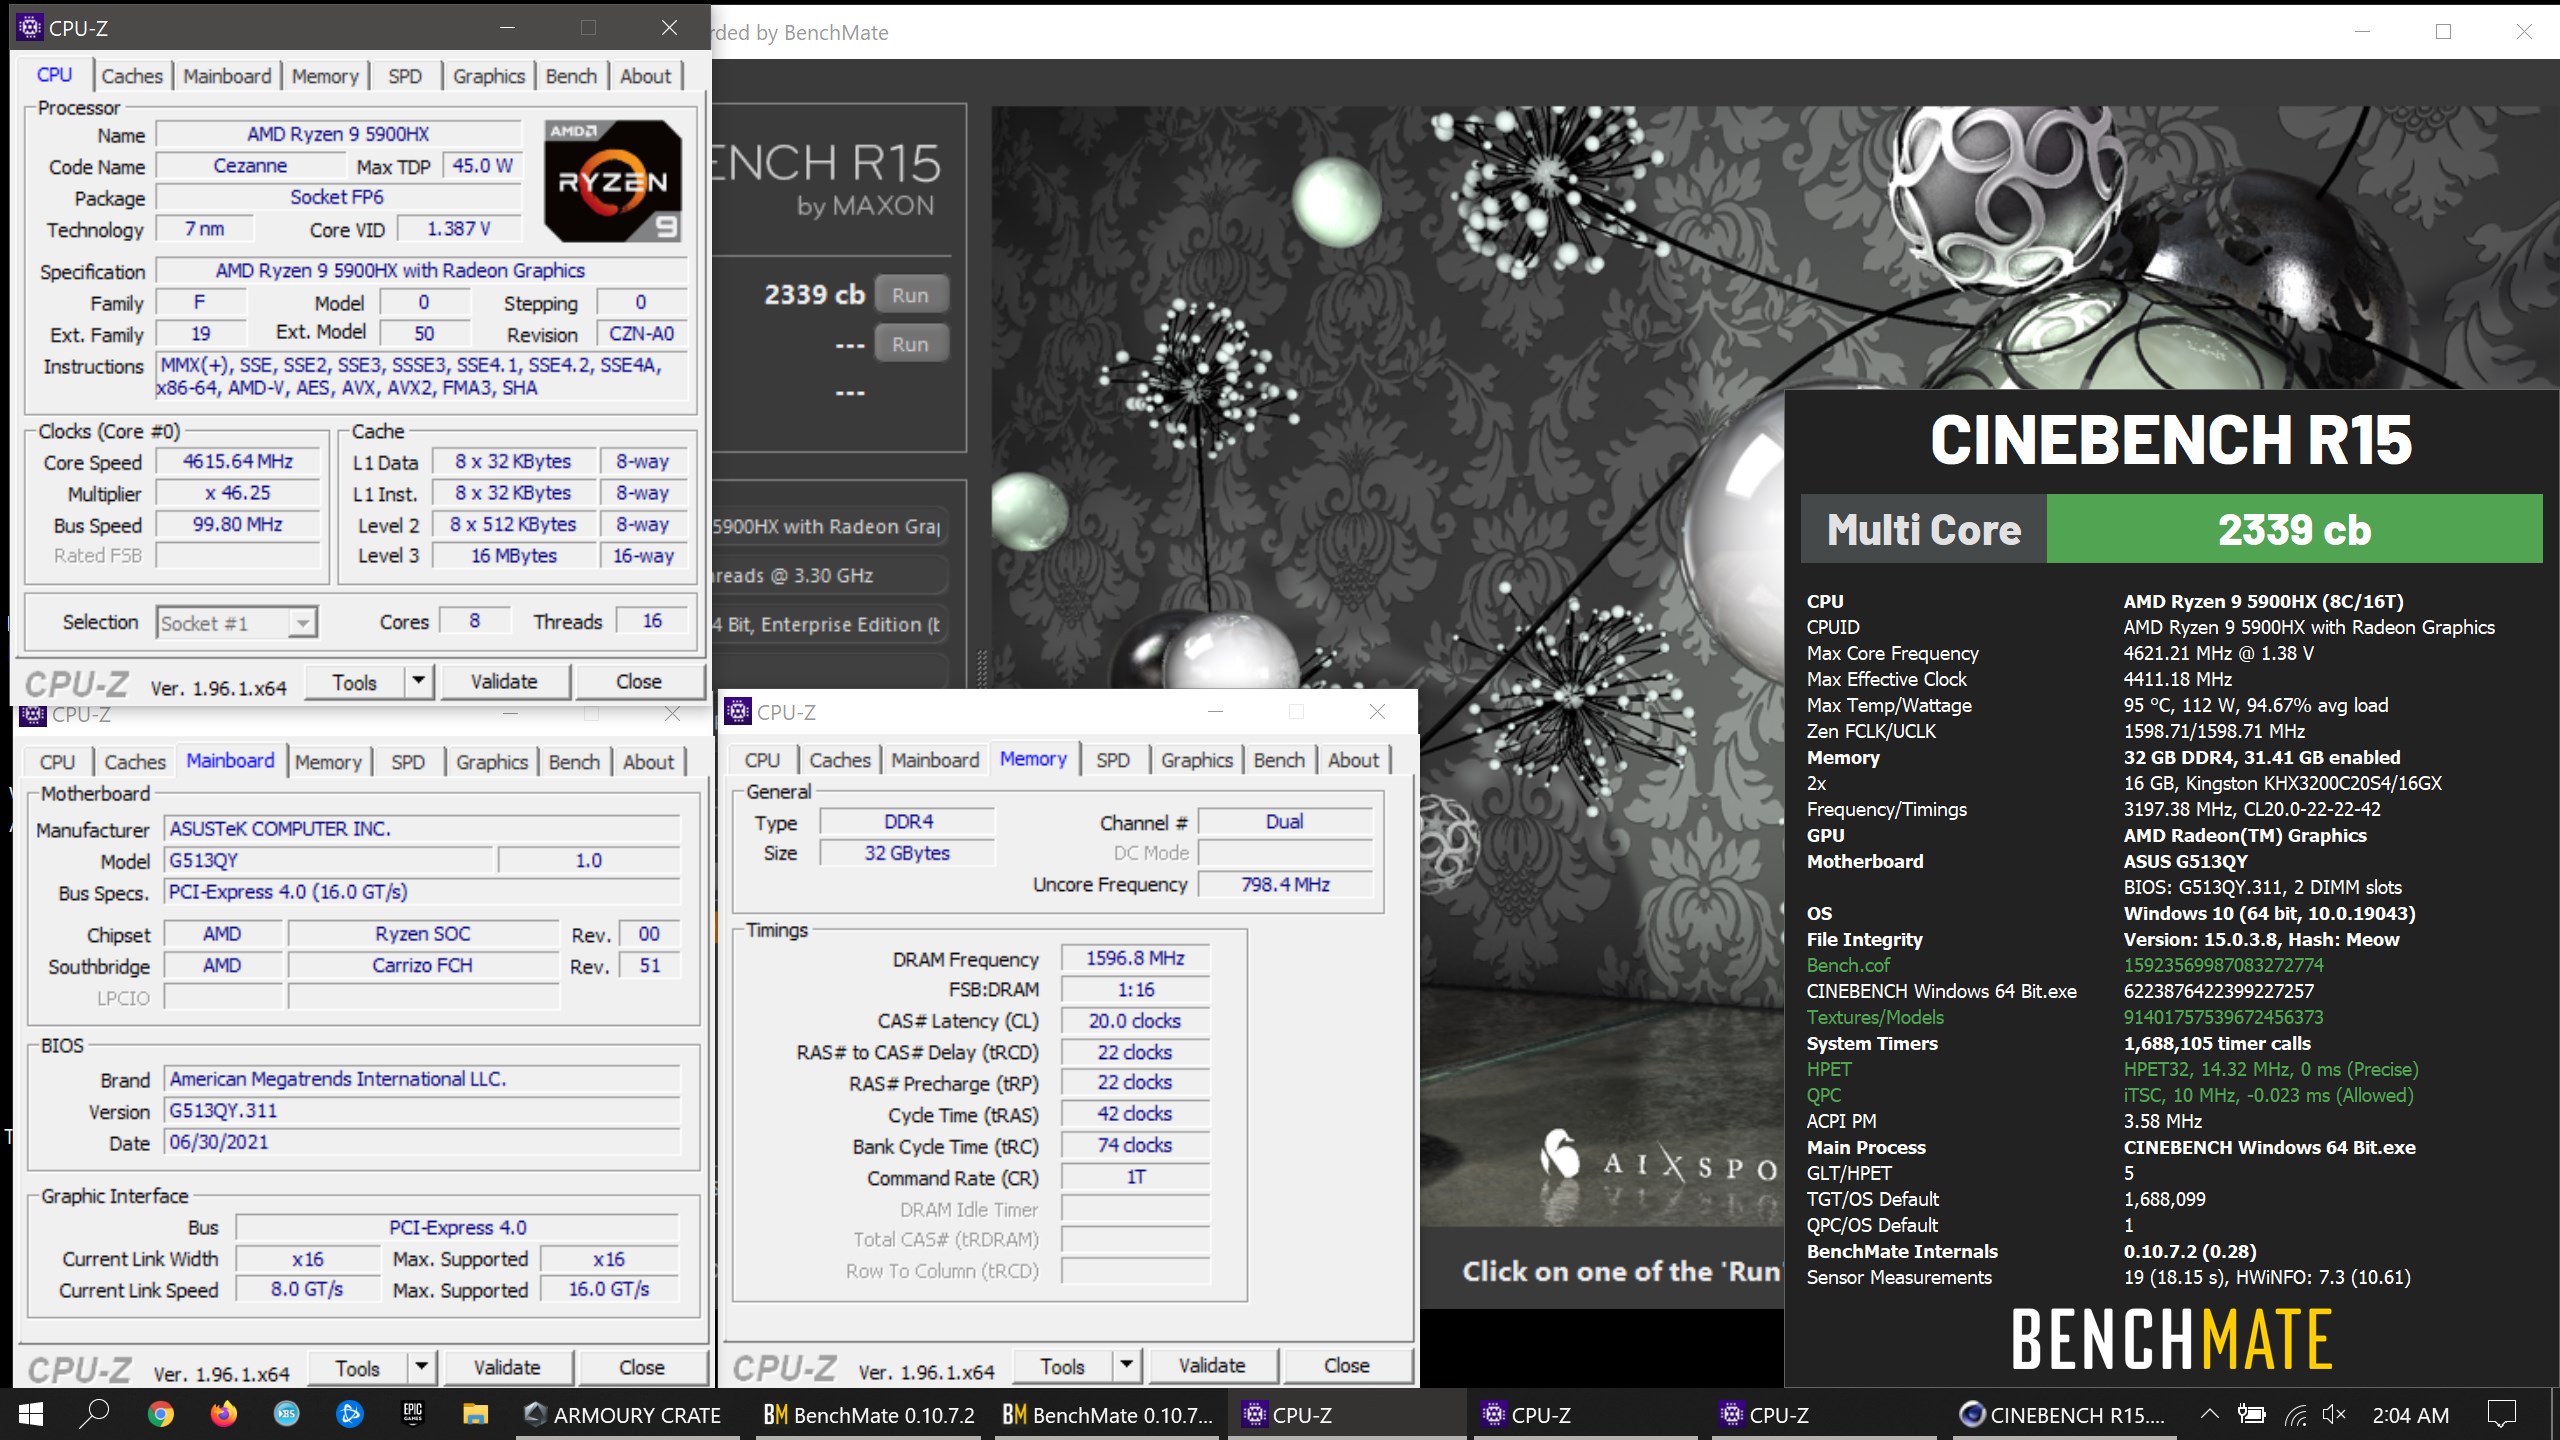The image size is (2560, 1440).
Task: Click Tools button in top CPU-Z window
Action: (x=355, y=682)
